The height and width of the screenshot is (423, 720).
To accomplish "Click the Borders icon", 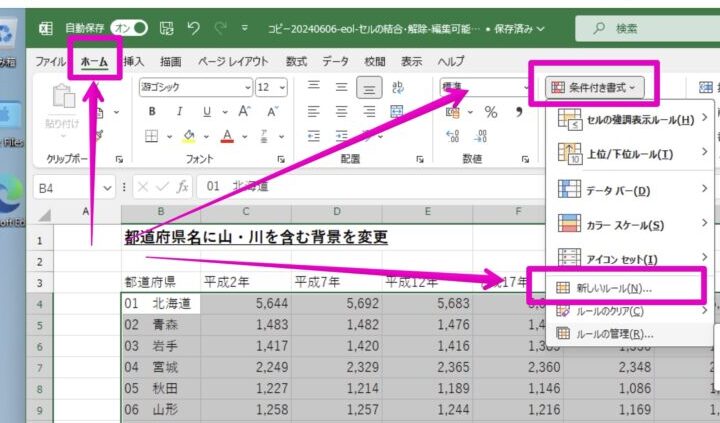I will click(x=152, y=136).
